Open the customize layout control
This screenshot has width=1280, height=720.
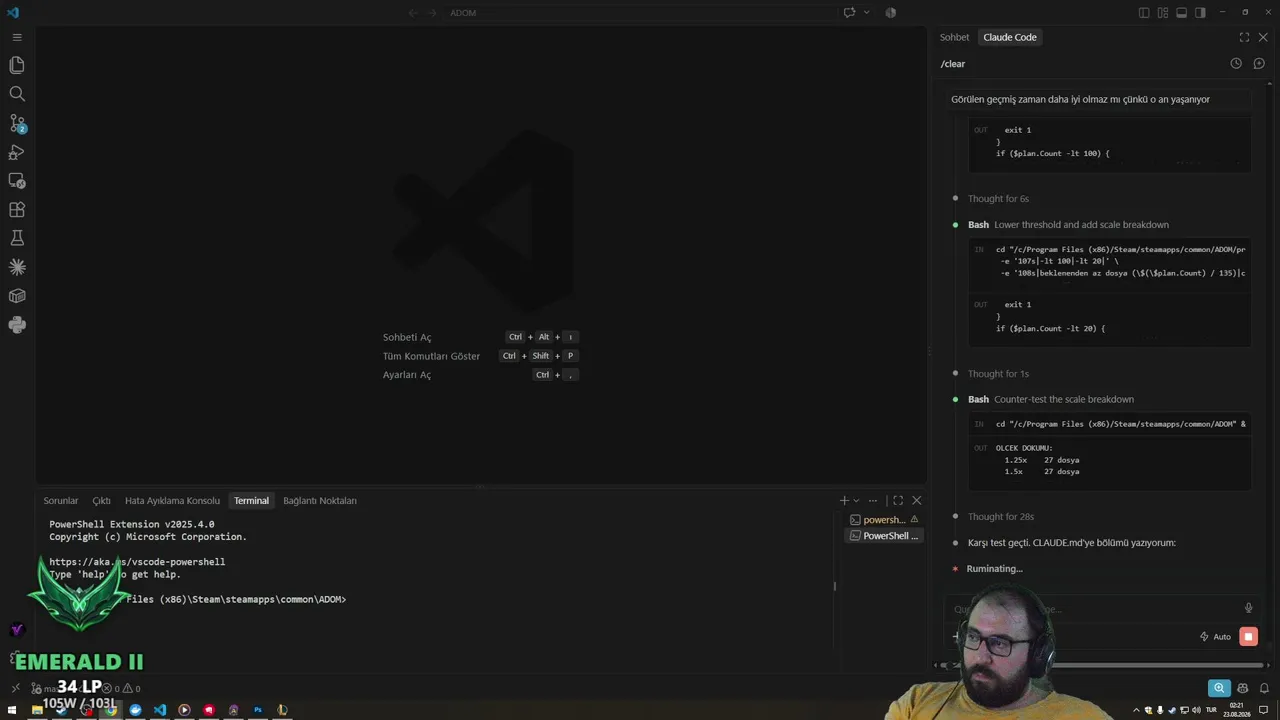click(1163, 13)
